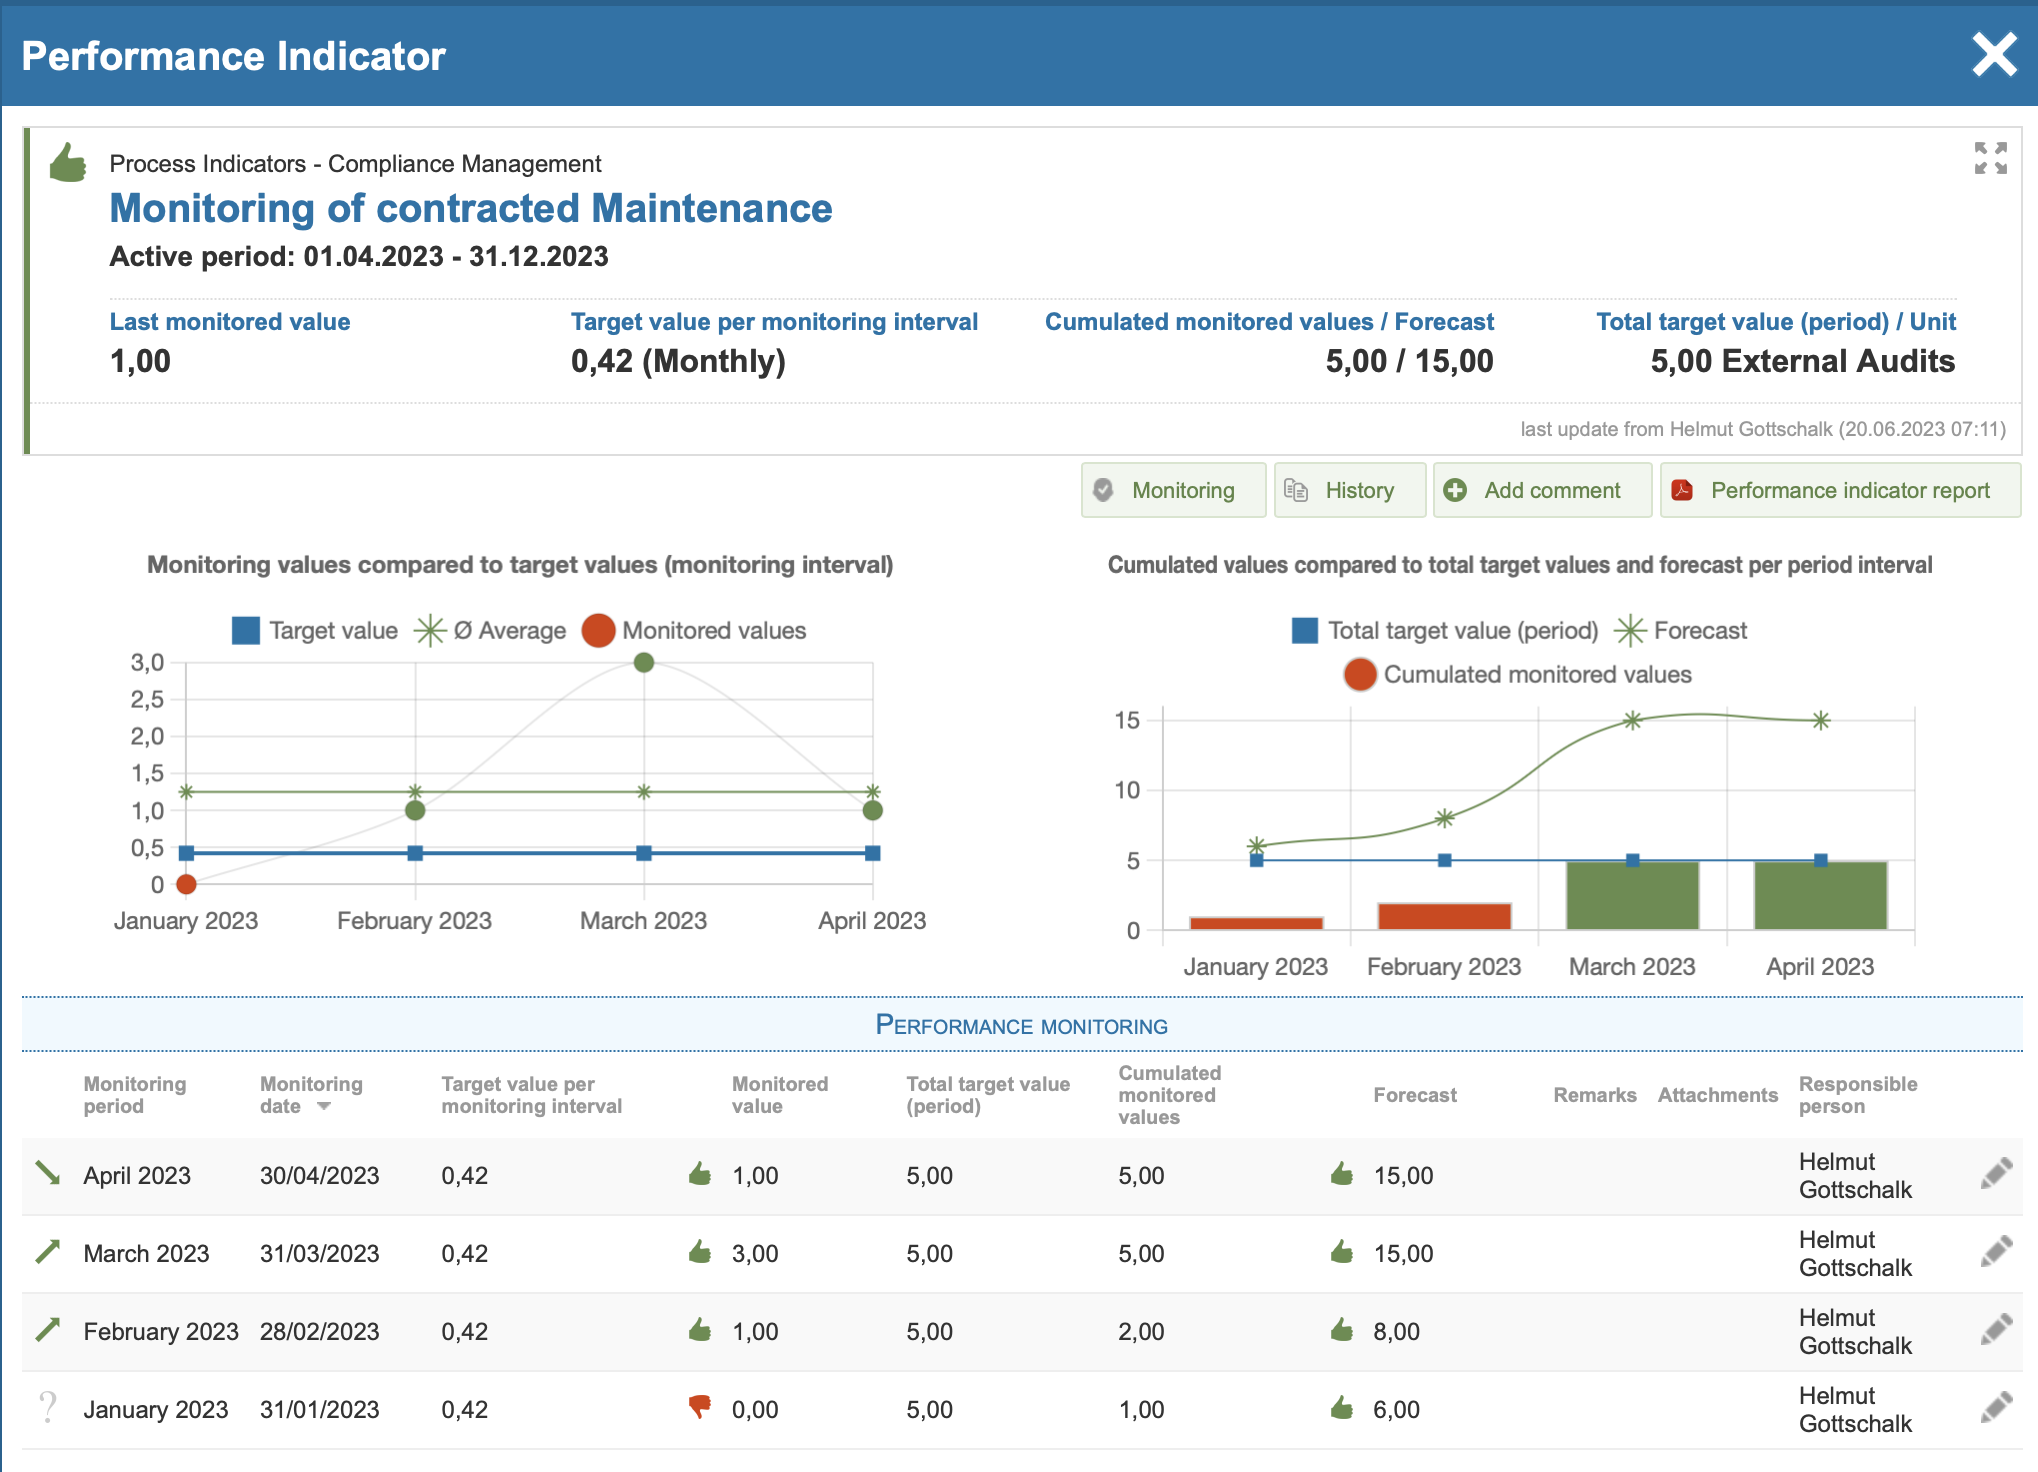Click edit pencil for March 2023 row
Screen dimensions: 2038x1472
[1996, 1252]
